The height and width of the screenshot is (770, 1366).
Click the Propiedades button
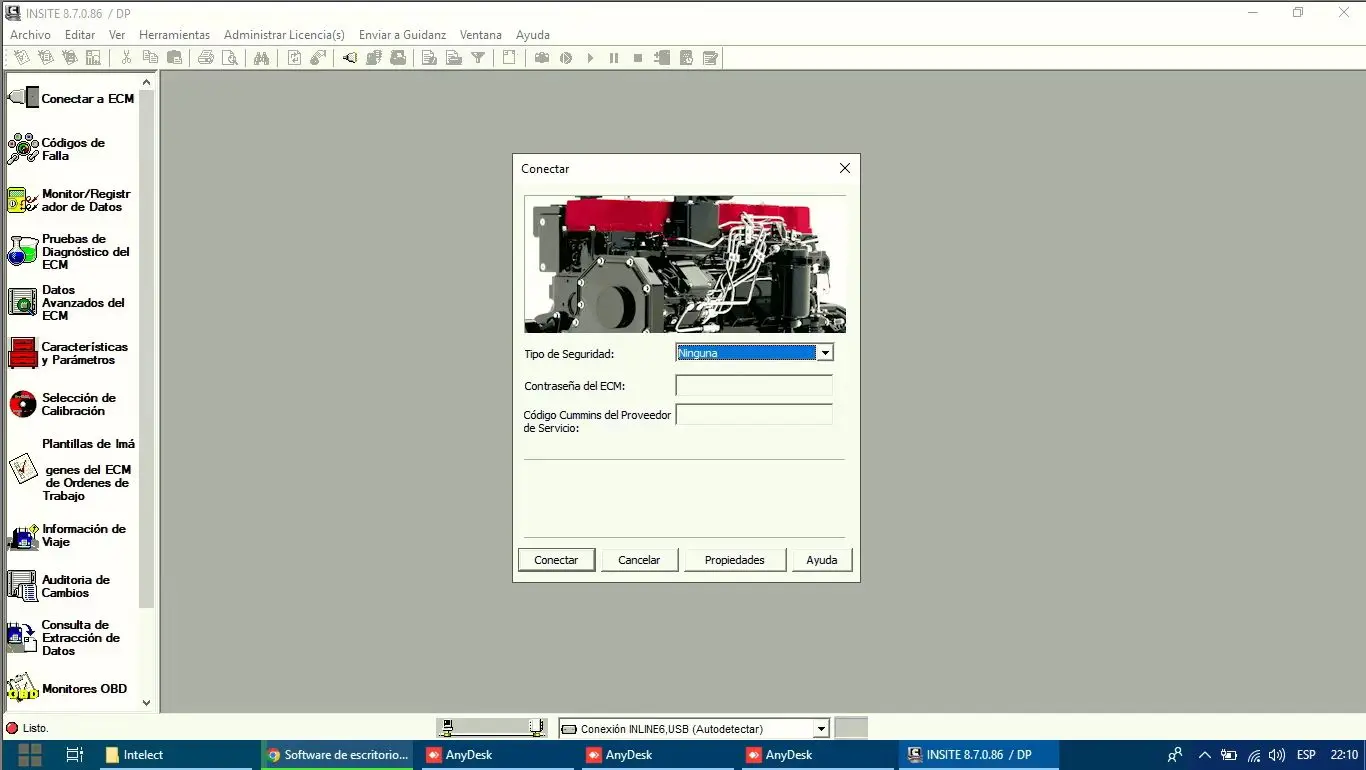click(735, 560)
